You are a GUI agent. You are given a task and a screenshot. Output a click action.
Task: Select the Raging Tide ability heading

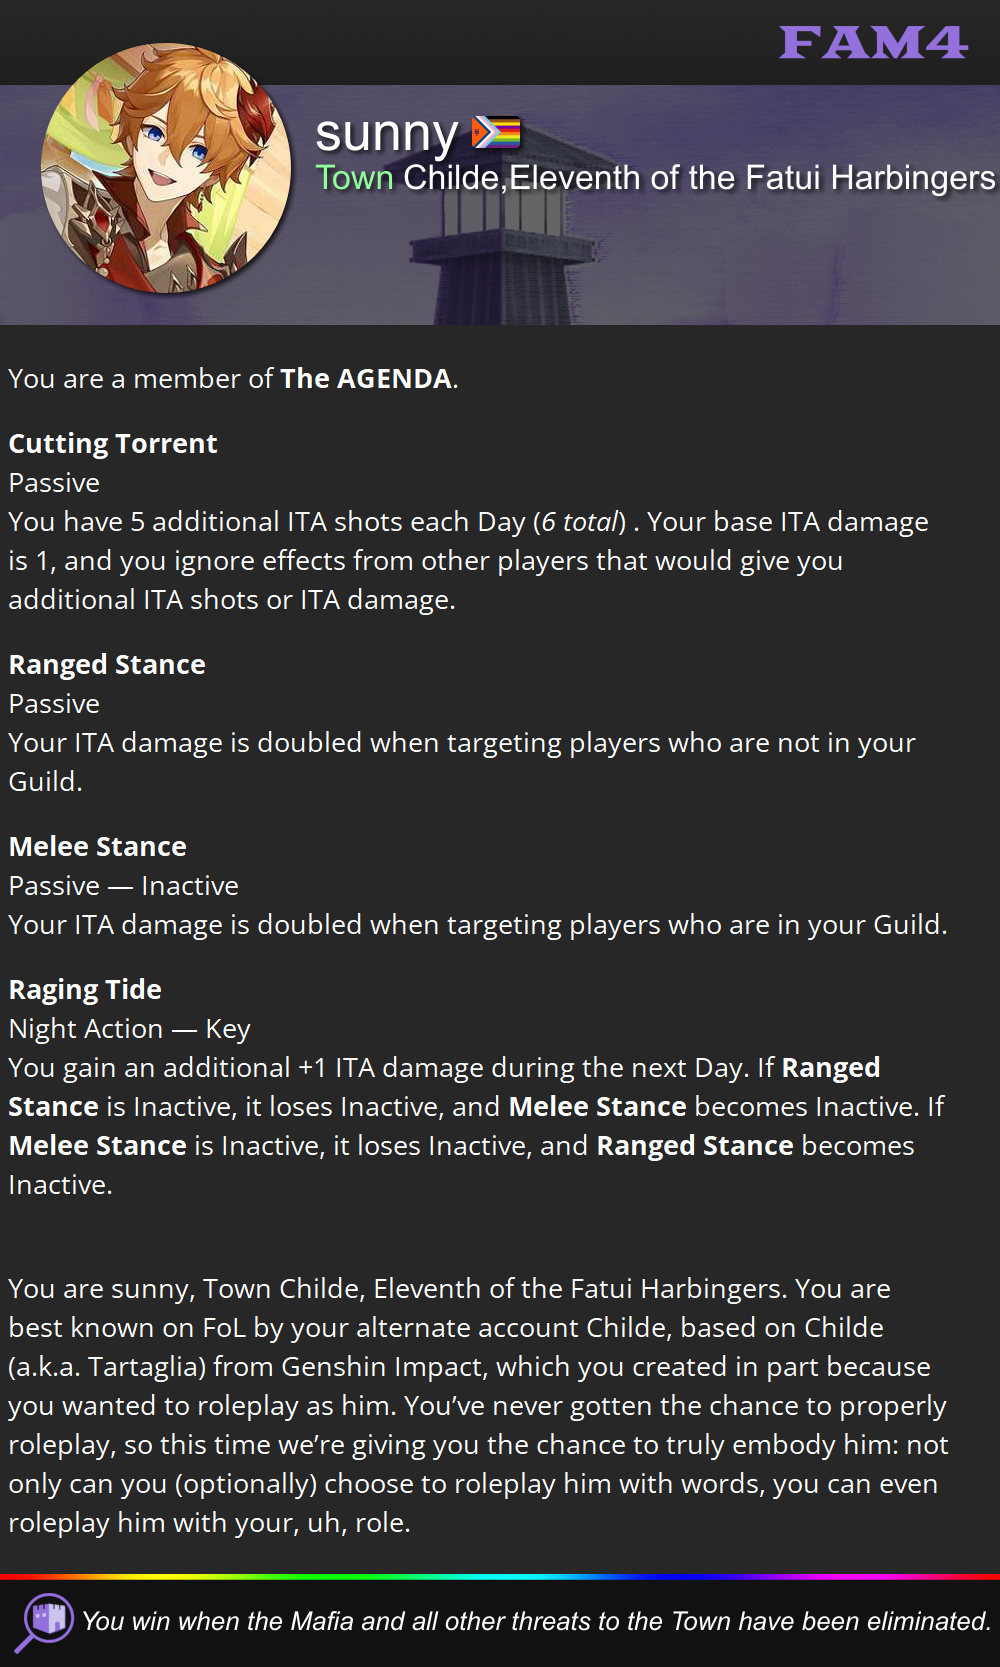click(x=85, y=989)
